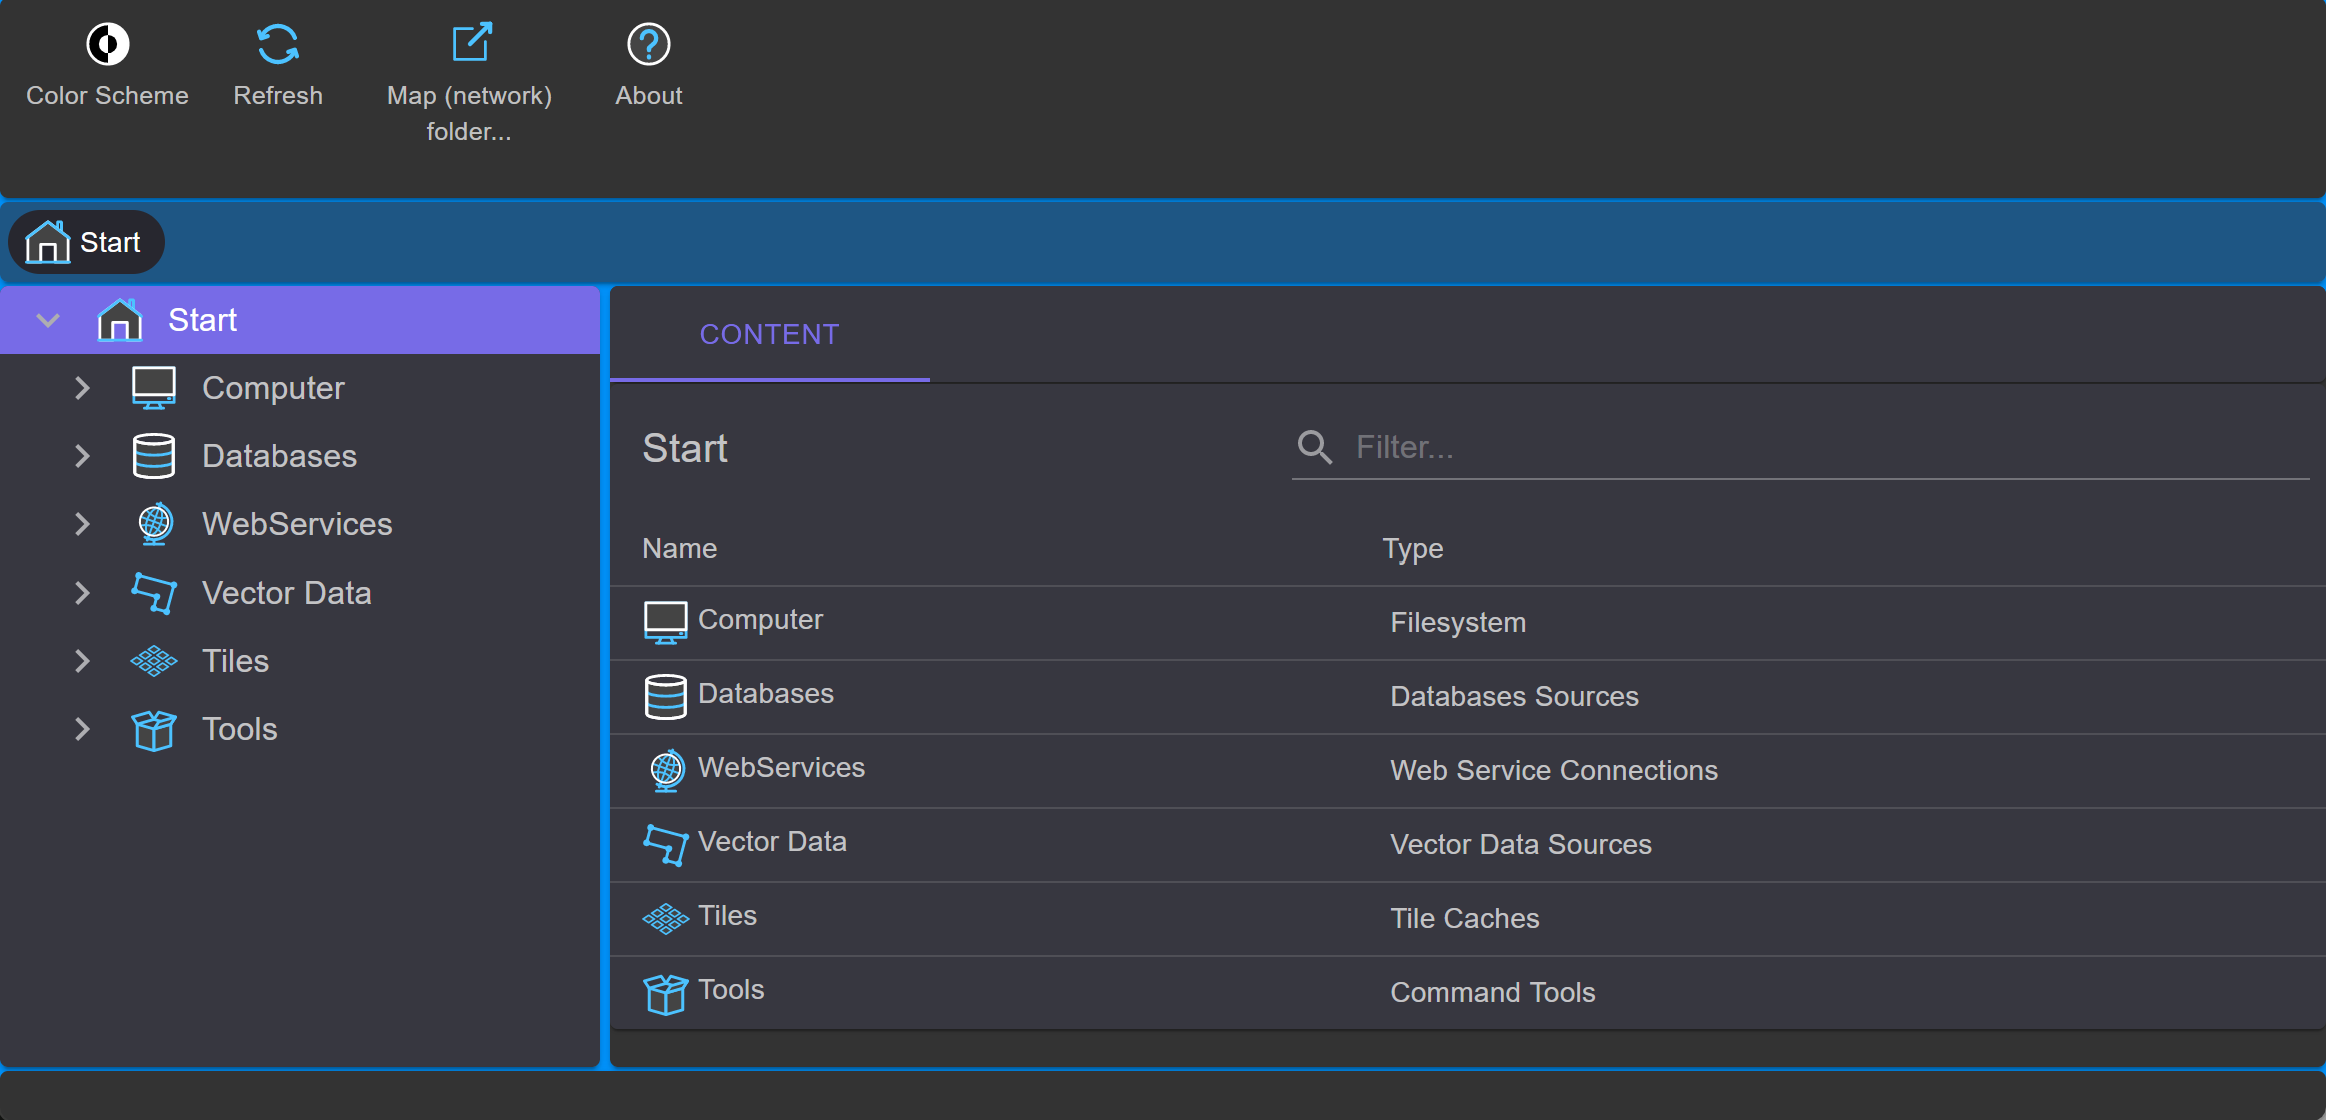Click the Databases cylinder icon in tree
Viewport: 2326px width, 1120px height.
154,456
